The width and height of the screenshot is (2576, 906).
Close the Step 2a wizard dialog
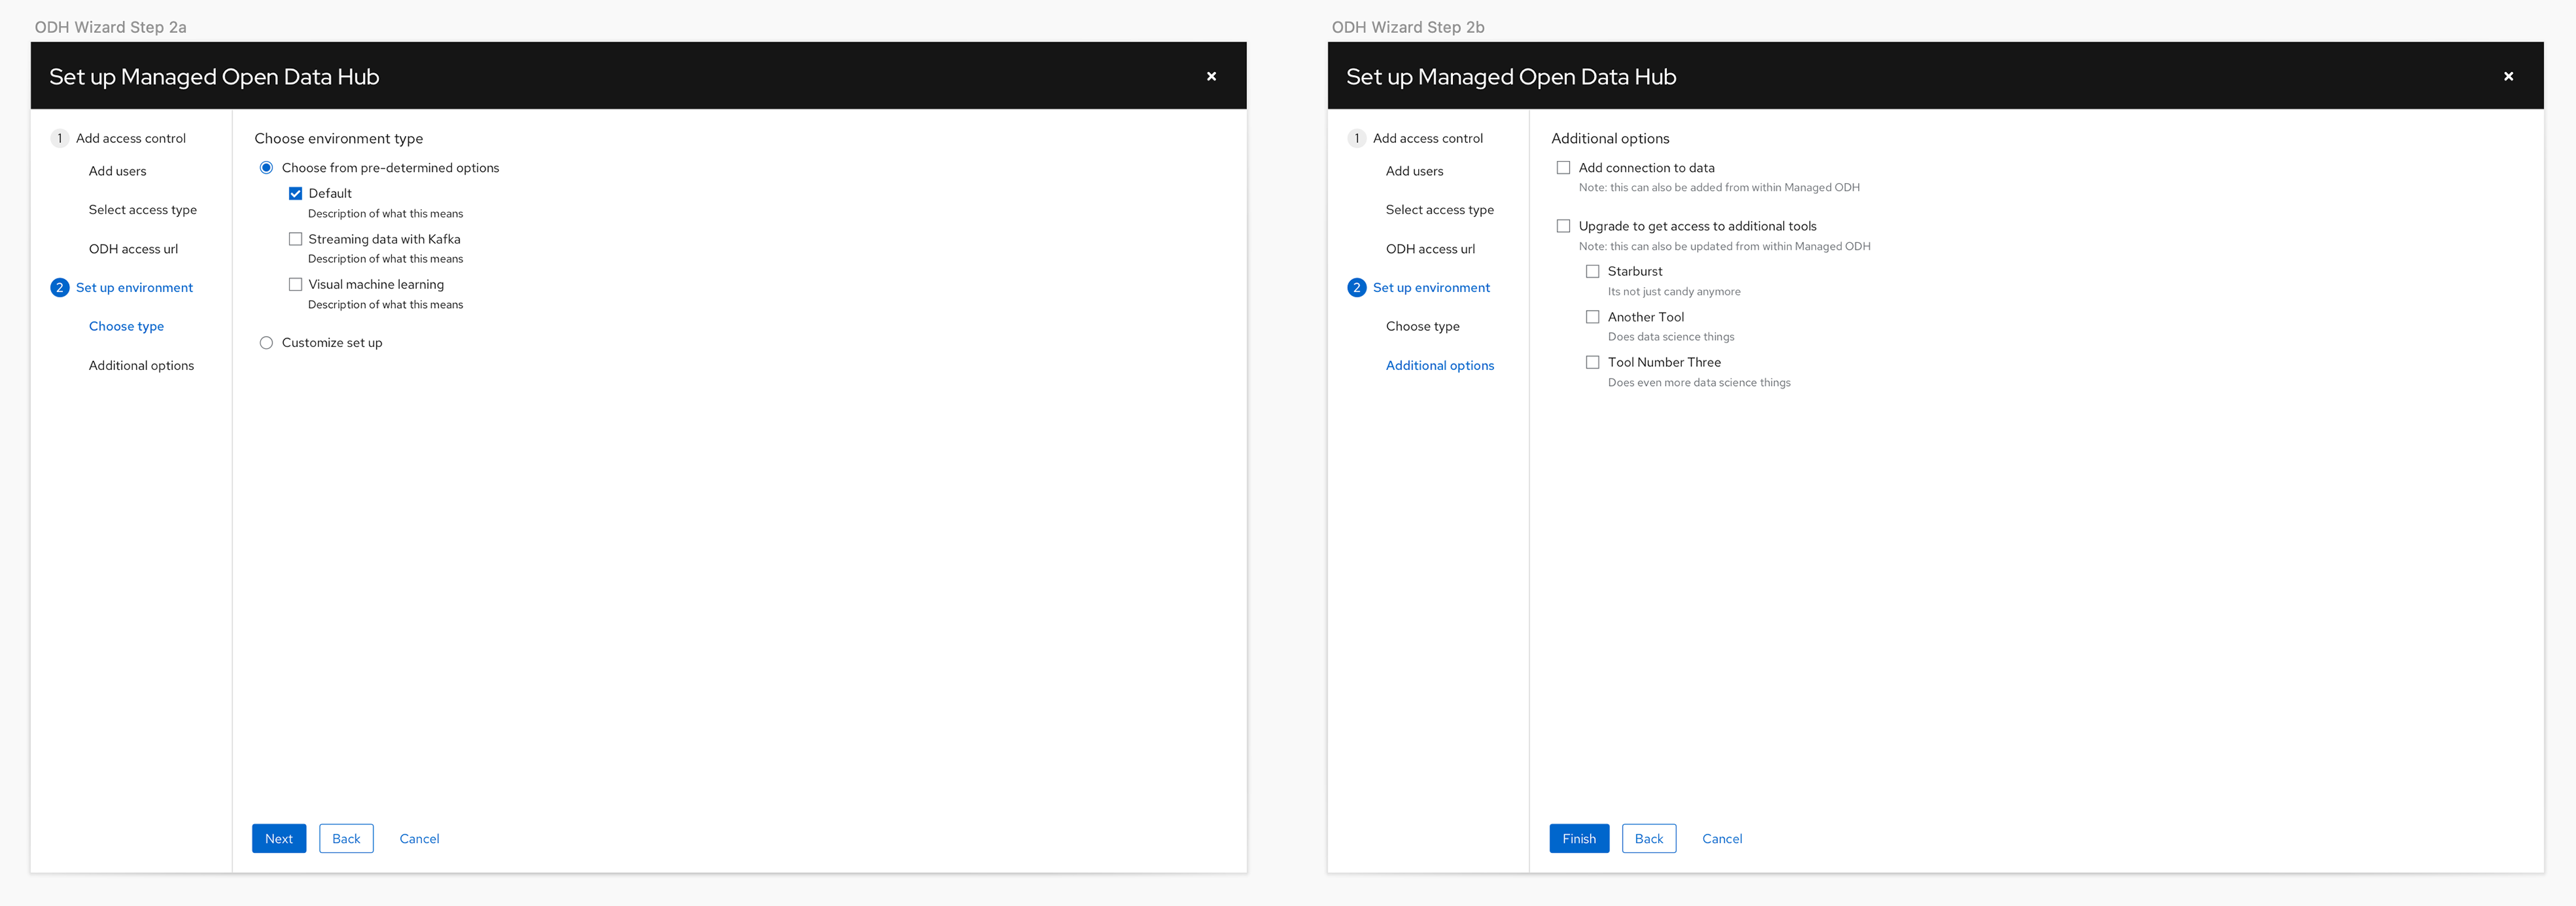pos(1211,76)
